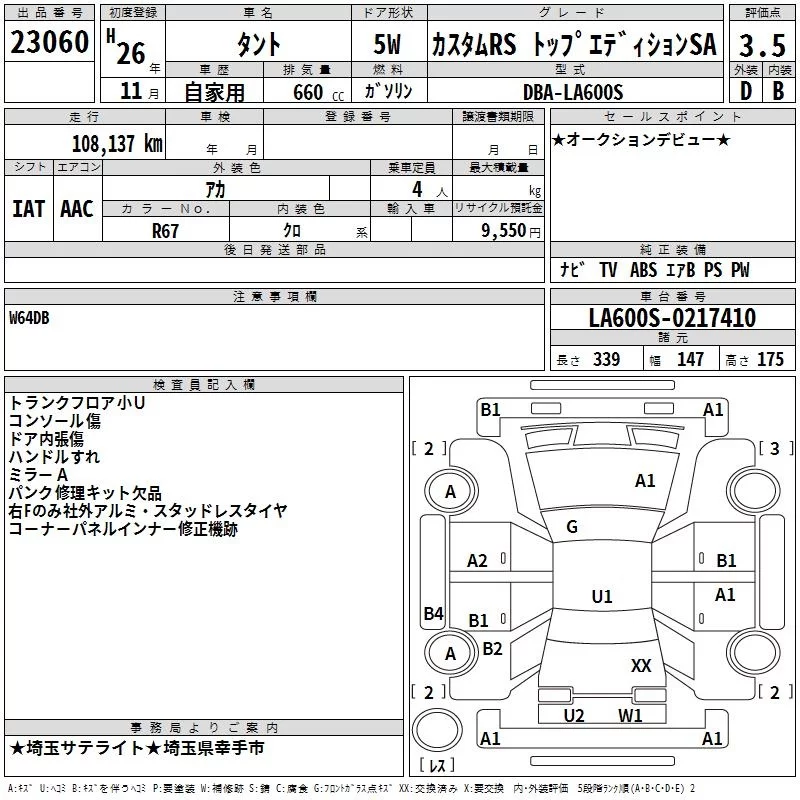Image resolution: width=800 pixels, height=800 pixels.
Task: Click the sales point ★オークションデビュー★
Action: click(641, 139)
